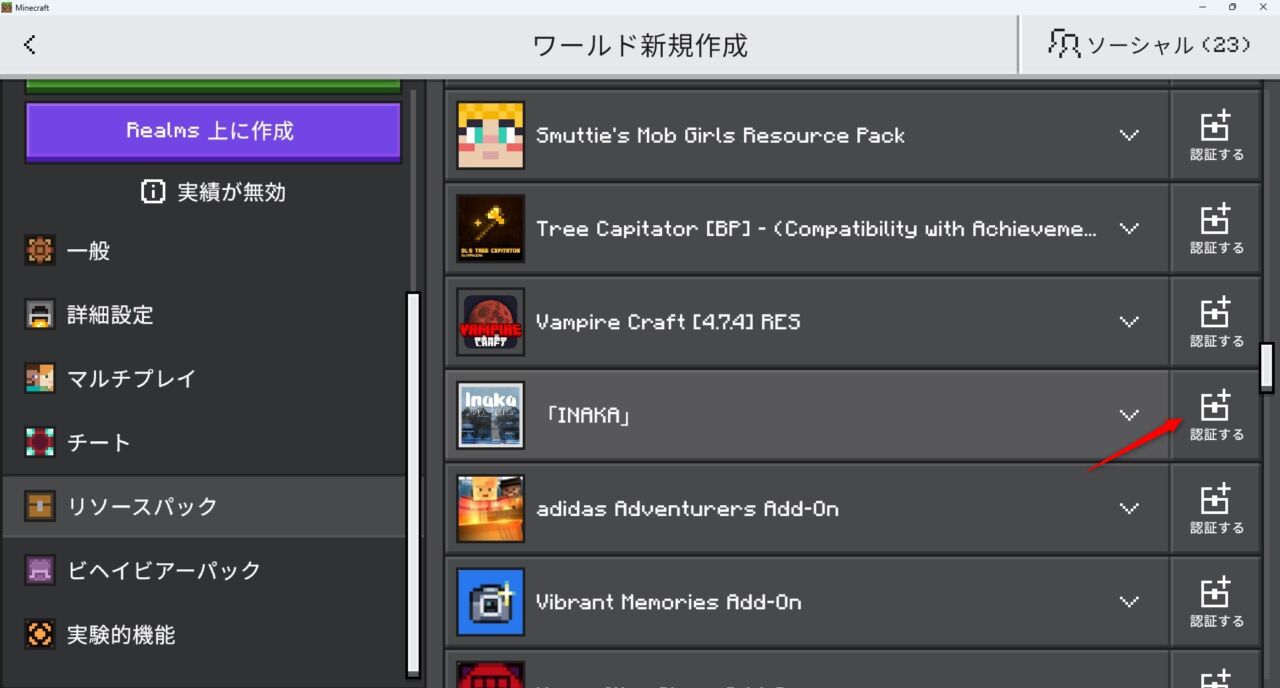Select the リソースパック tab
The width and height of the screenshot is (1280, 688).
coord(204,507)
